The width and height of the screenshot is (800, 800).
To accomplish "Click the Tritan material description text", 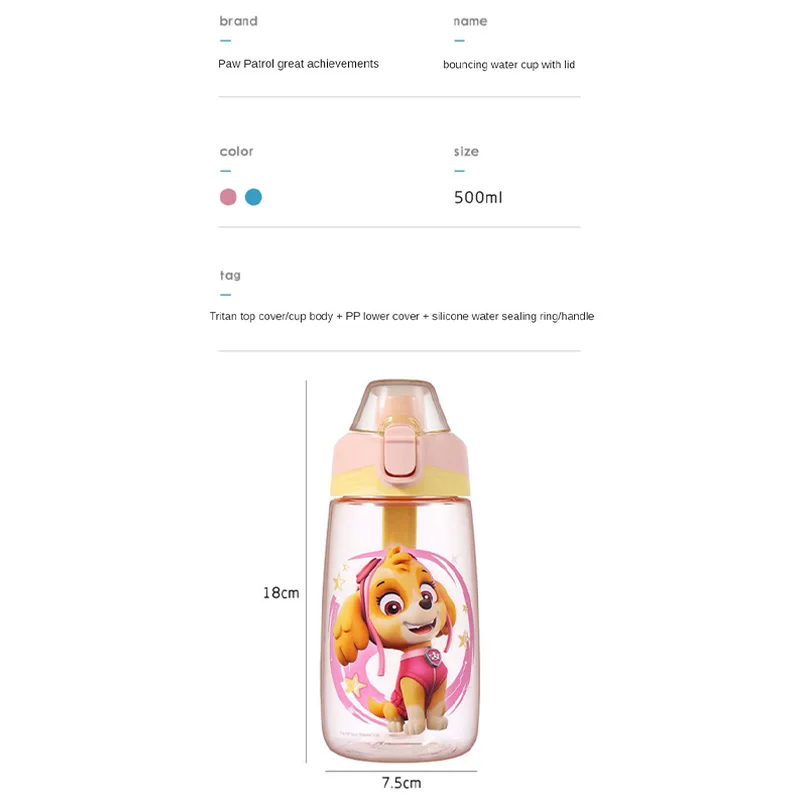I will coord(401,316).
